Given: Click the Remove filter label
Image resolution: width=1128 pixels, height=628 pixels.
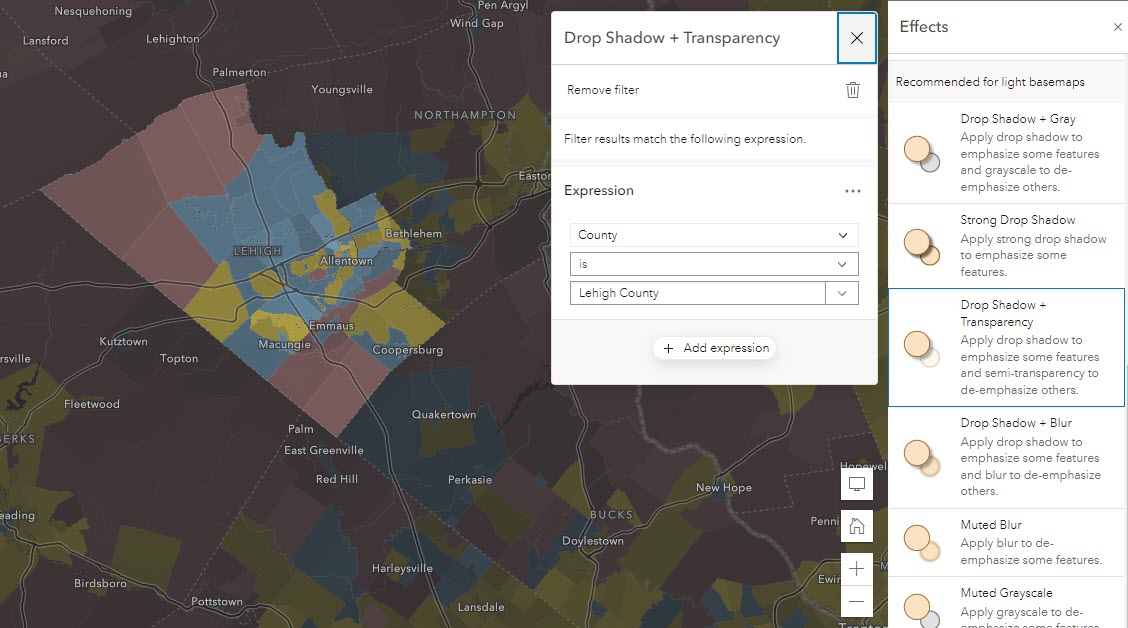Looking at the screenshot, I should (603, 90).
